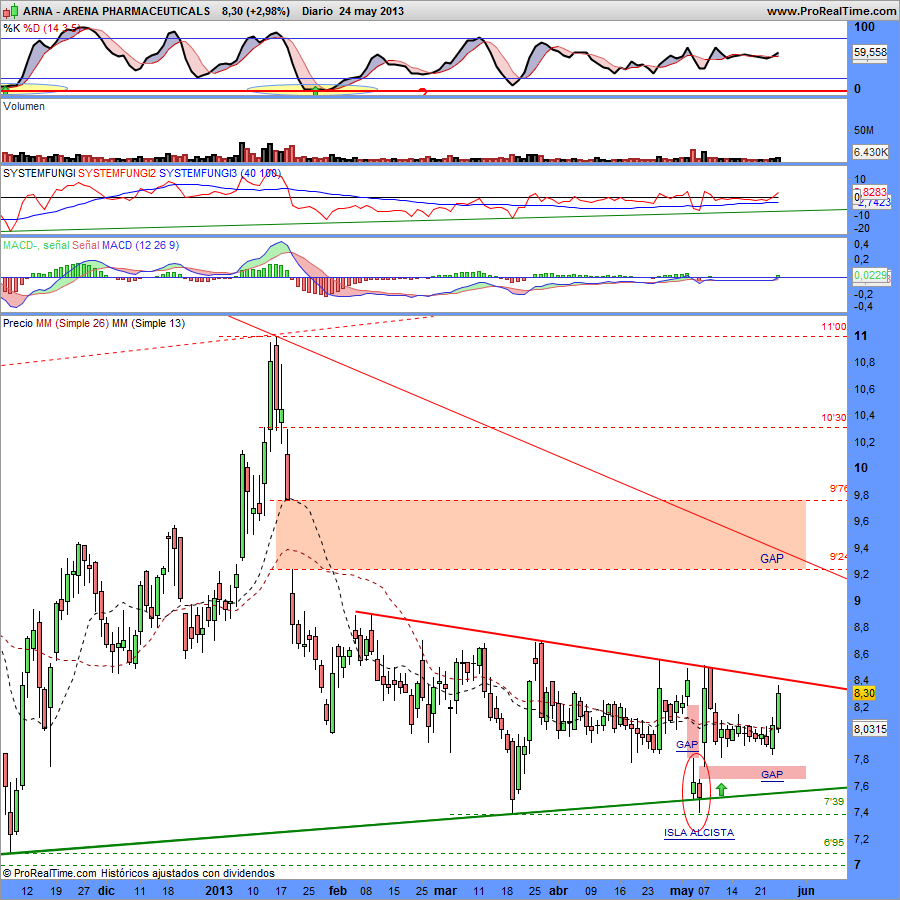The height and width of the screenshot is (900, 900).
Task: Click the 6'95 support level label
Action: [834, 842]
